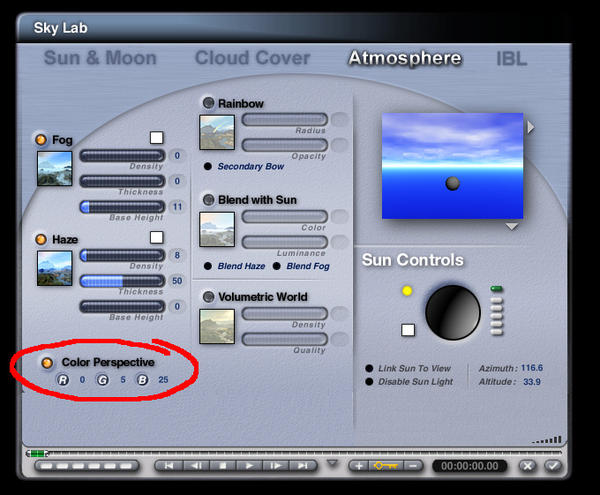Toggle the Haze enable button
Screen dimensions: 600x495
(x=41, y=239)
